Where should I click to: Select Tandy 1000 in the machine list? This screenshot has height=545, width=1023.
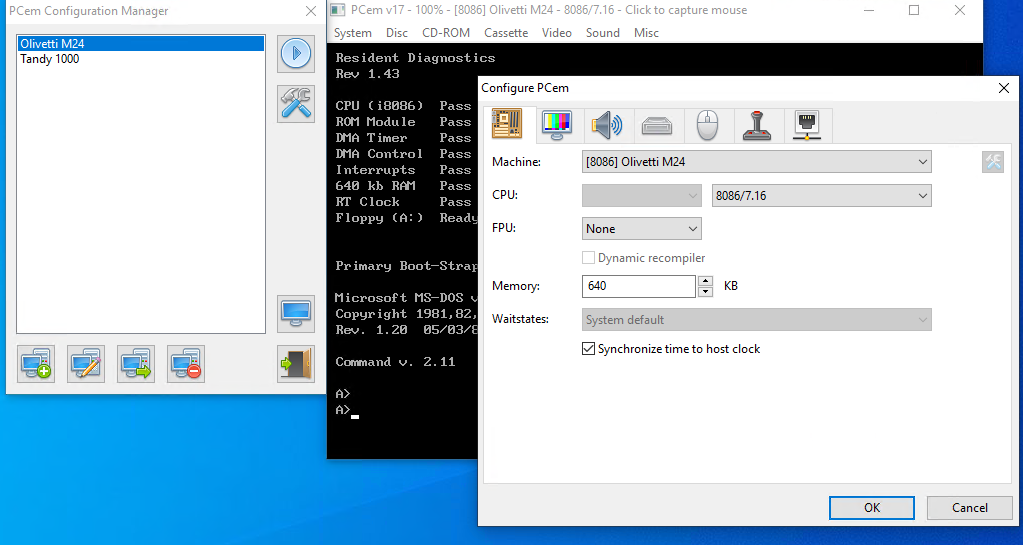50,59
